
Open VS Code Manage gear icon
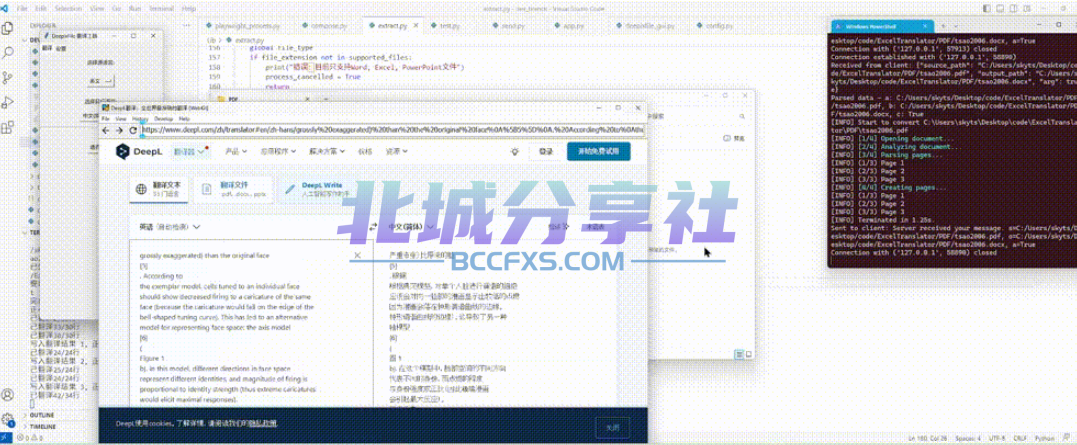point(8,420)
